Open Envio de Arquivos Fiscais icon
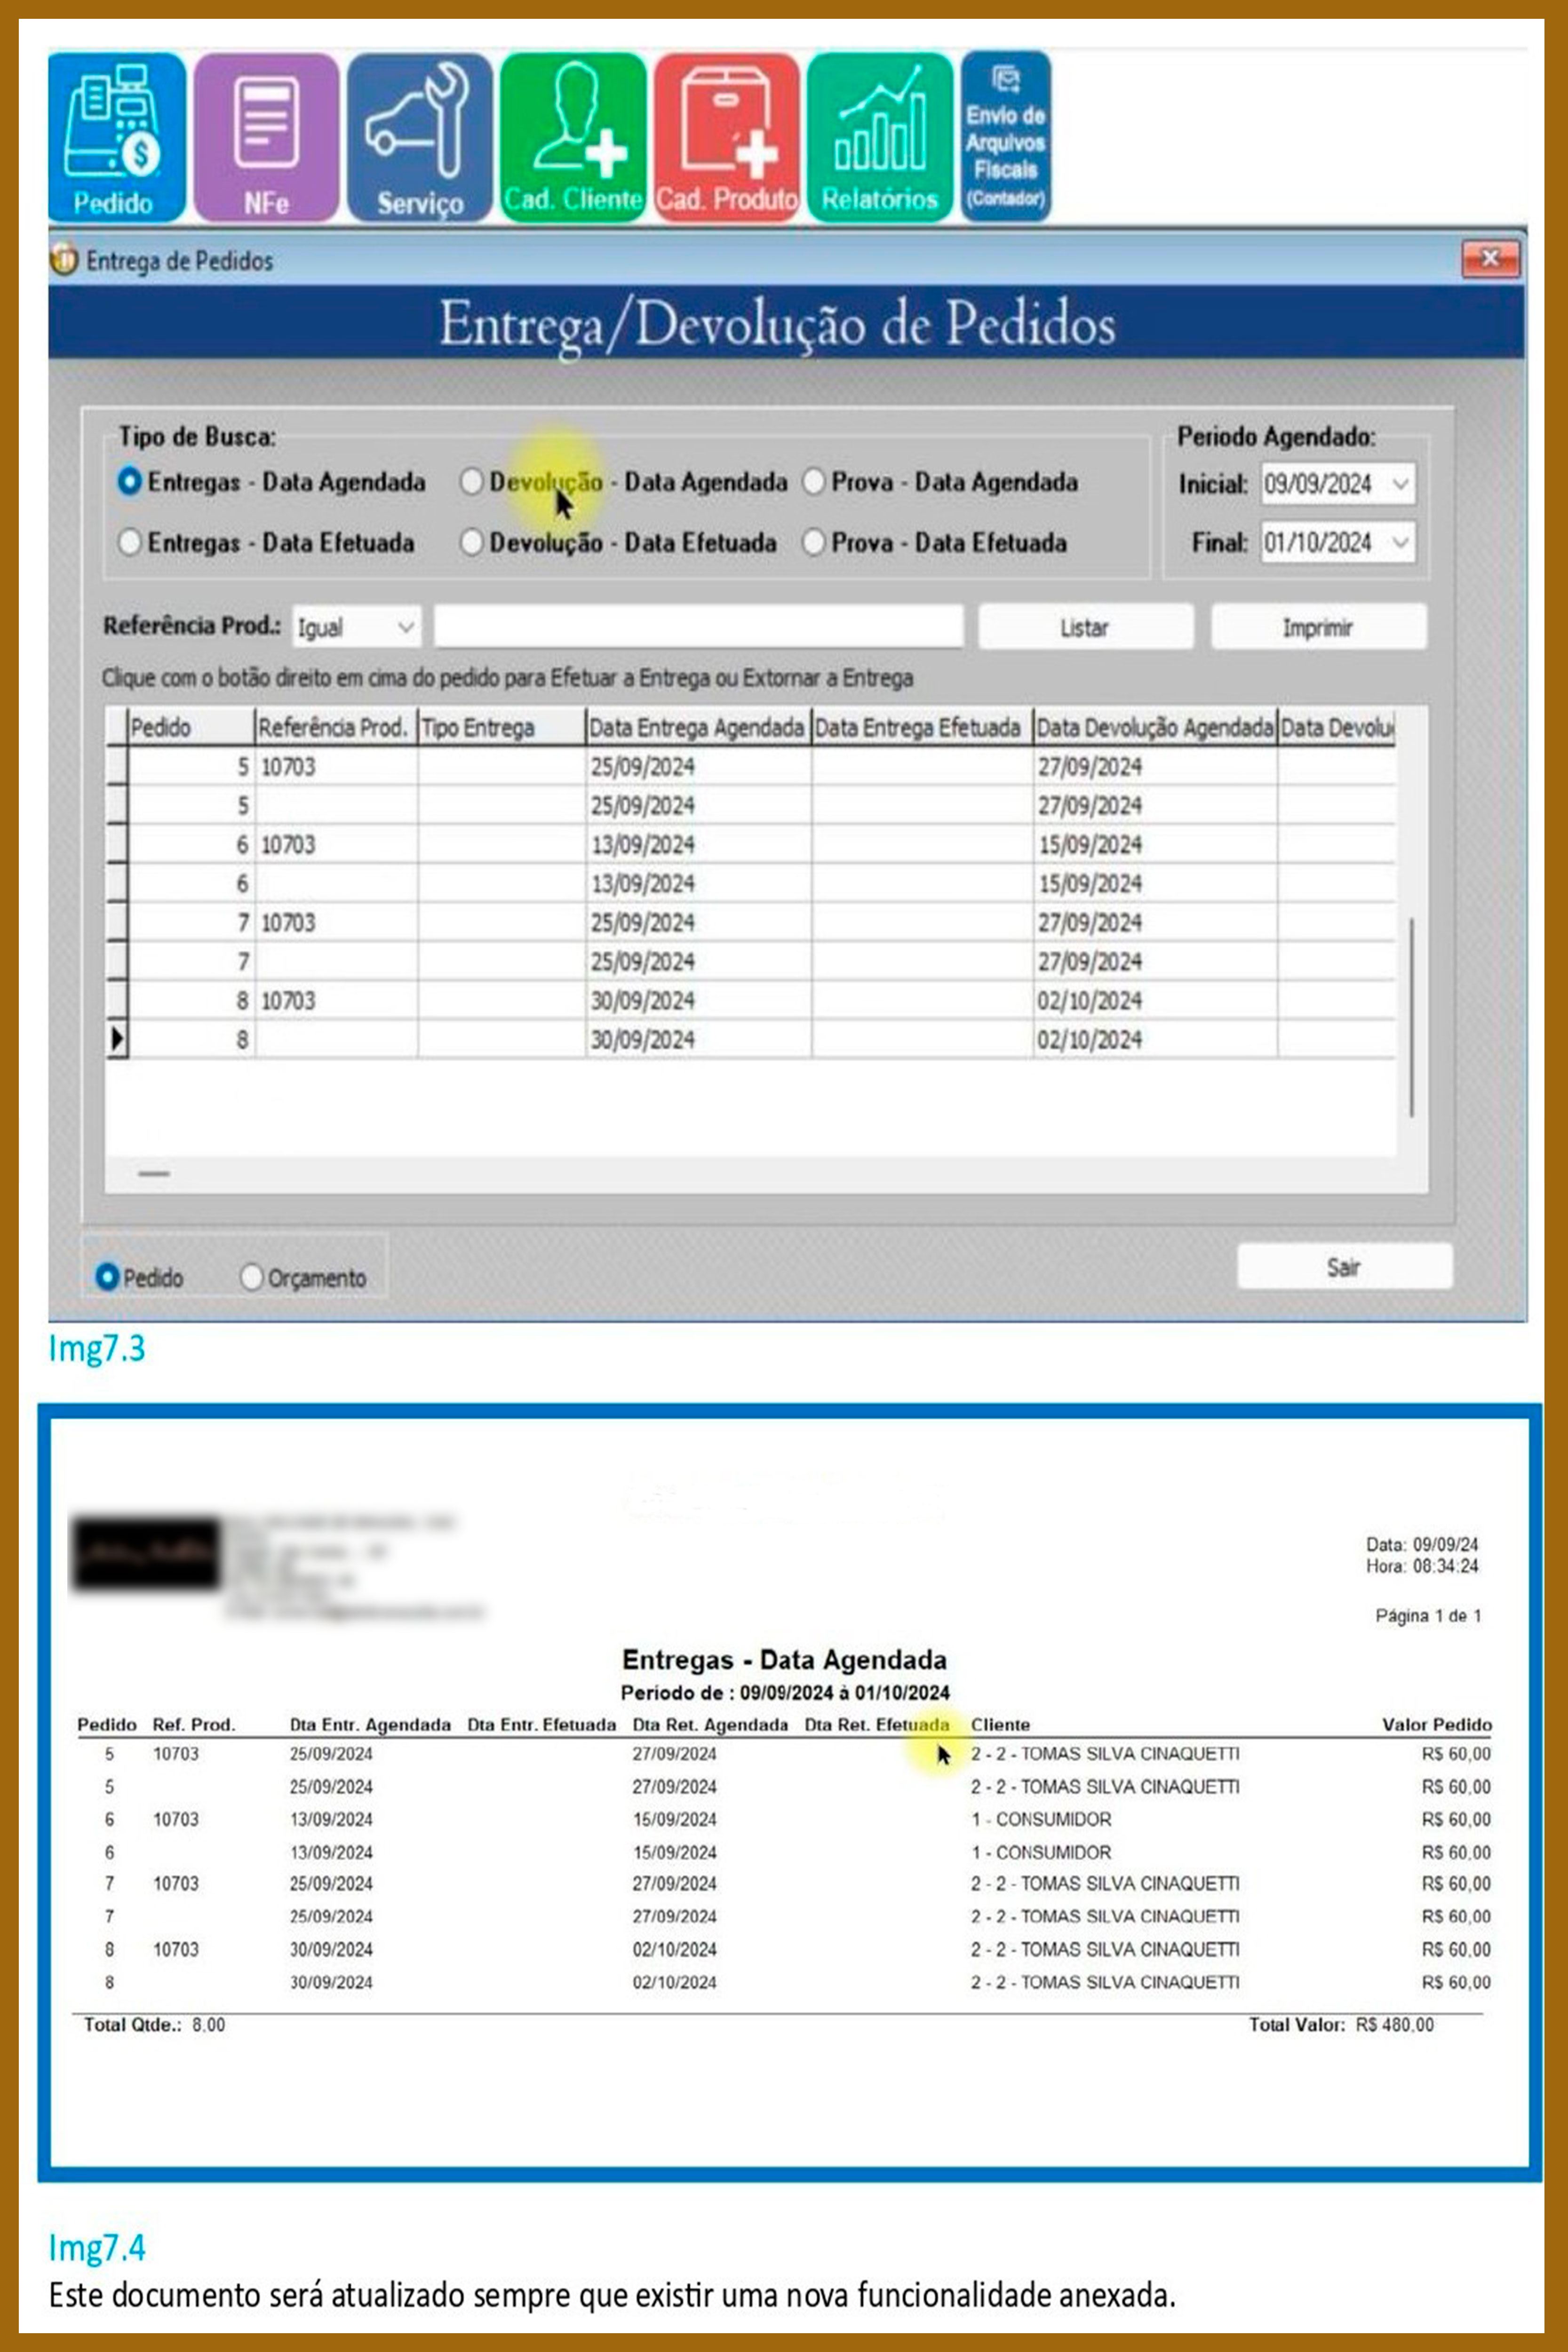Viewport: 1568px width, 2352px height. 1005,137
